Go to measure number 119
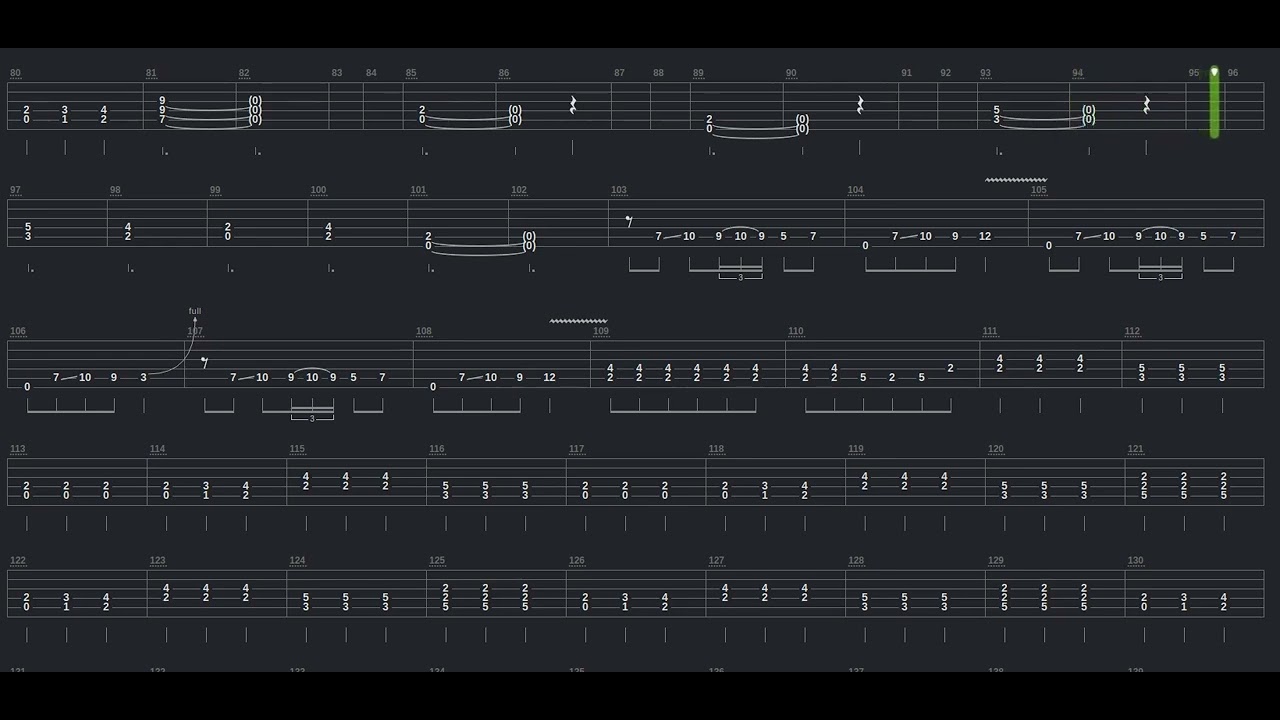1280x720 pixels. click(856, 449)
